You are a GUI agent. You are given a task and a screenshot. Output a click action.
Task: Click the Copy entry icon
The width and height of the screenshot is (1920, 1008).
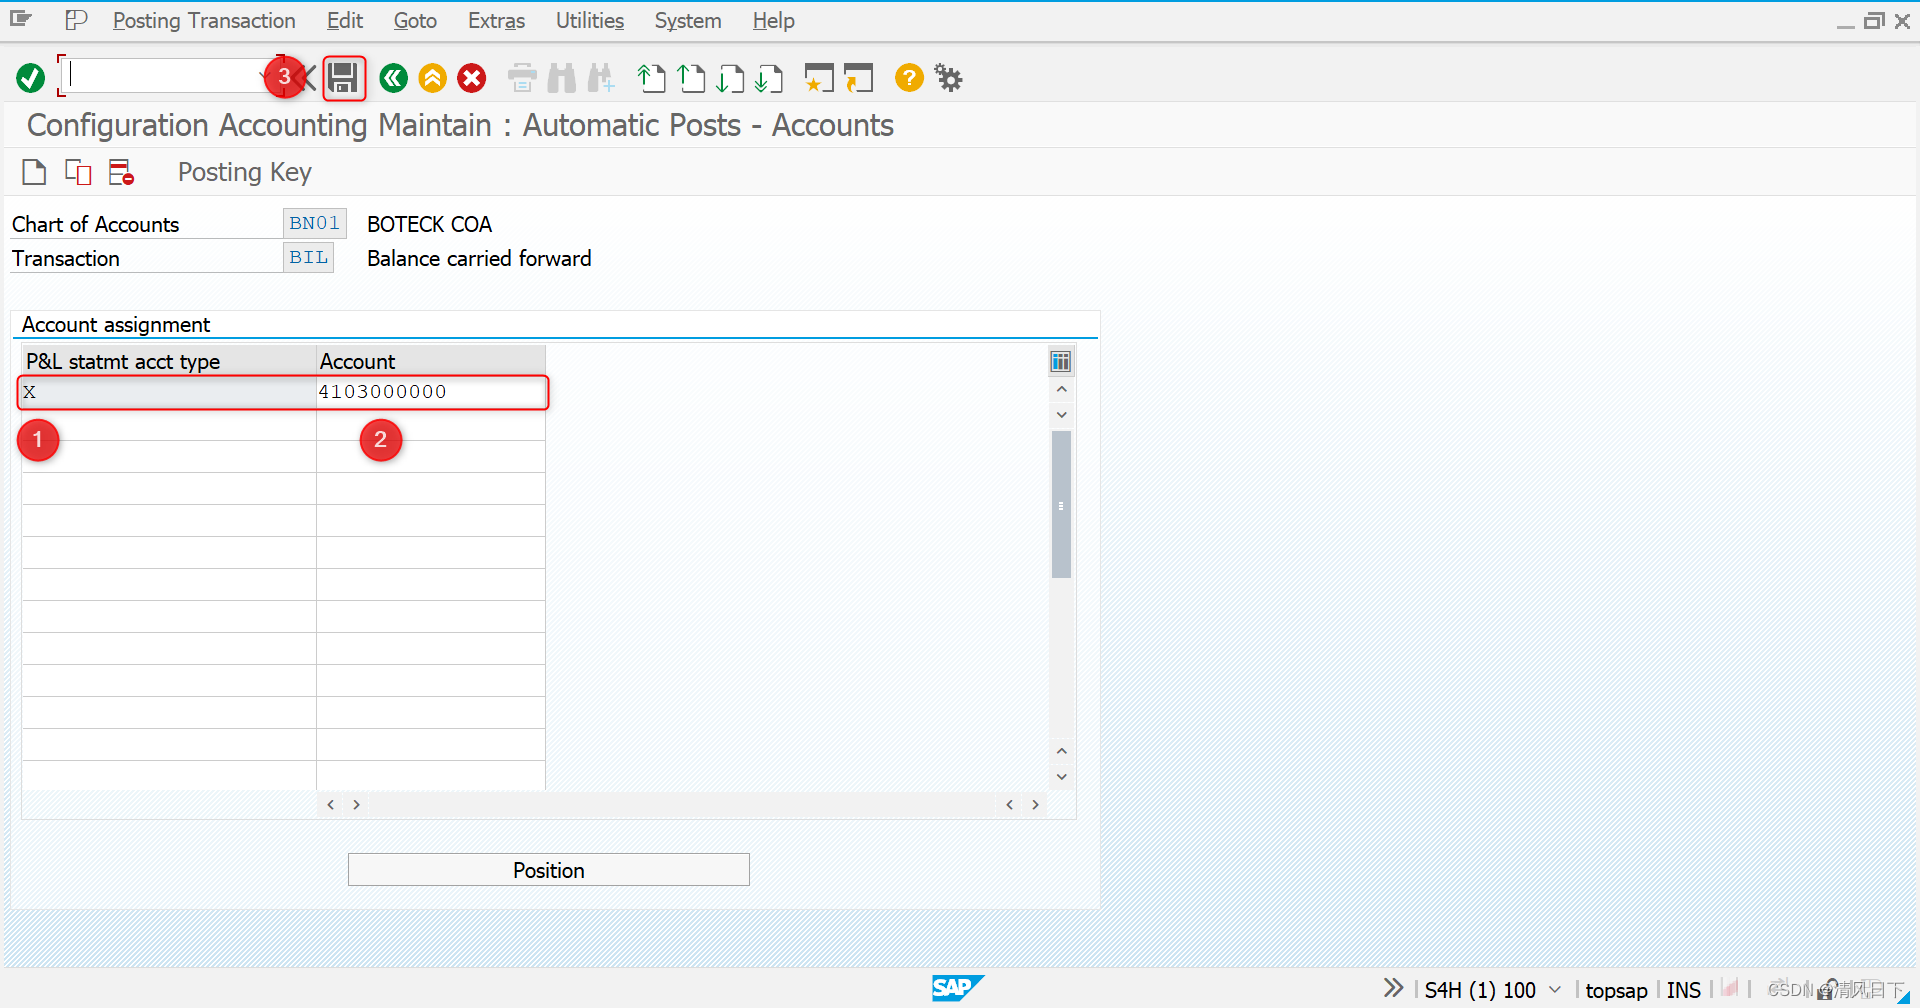pos(78,172)
